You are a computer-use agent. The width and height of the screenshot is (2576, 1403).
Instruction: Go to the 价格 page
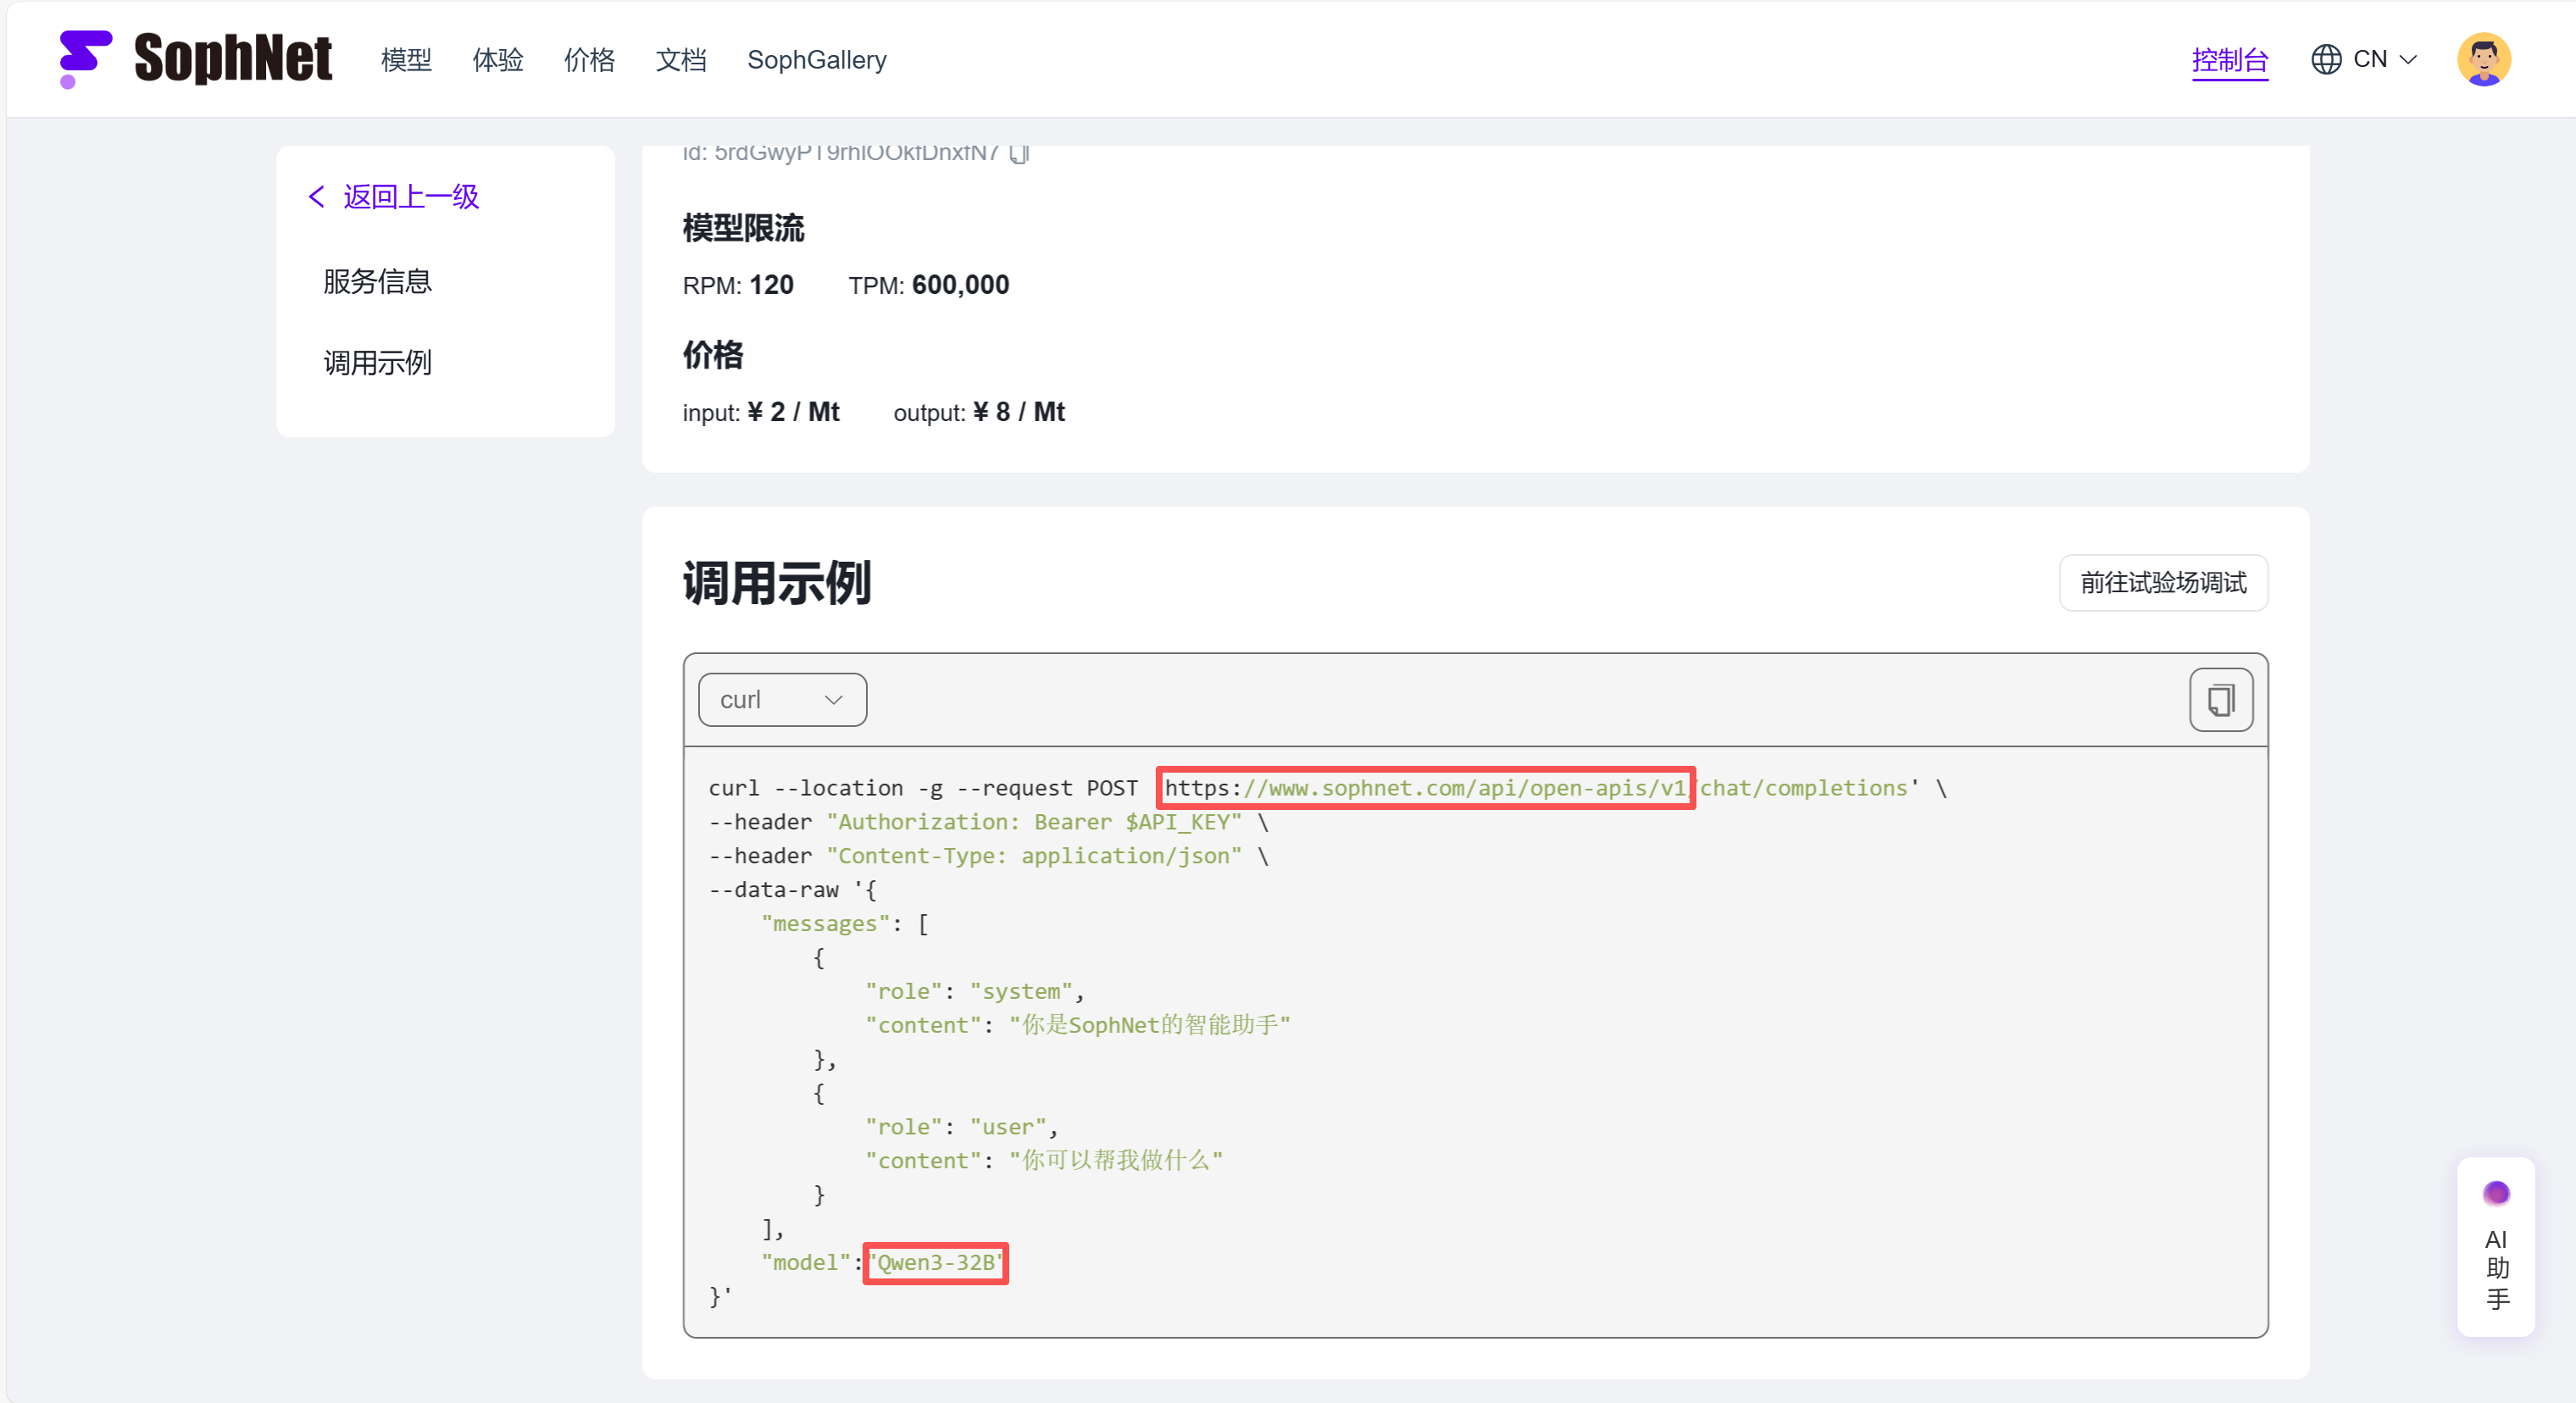[x=589, y=60]
